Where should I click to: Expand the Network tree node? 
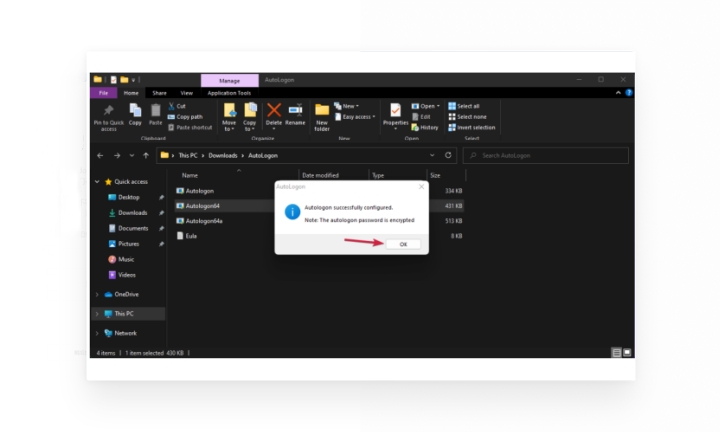click(97, 333)
